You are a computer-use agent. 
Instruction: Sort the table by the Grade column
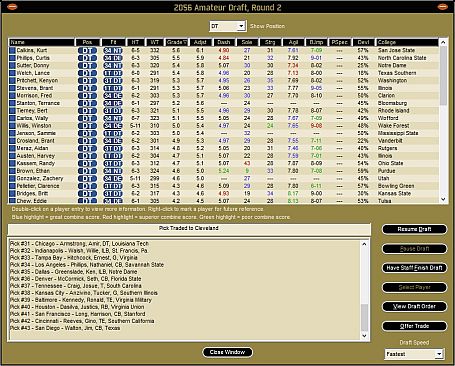(176, 42)
